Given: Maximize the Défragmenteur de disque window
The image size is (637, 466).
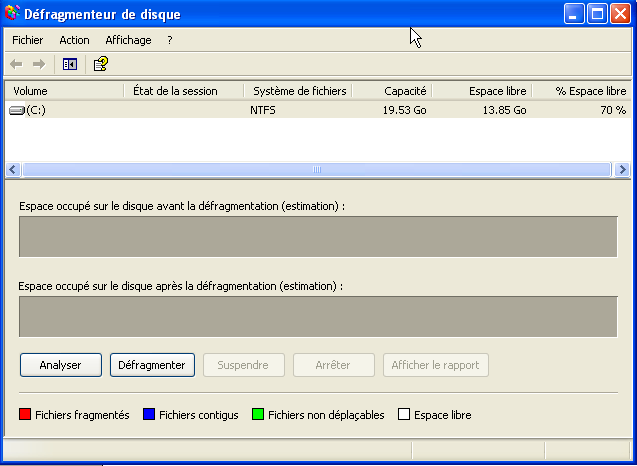Looking at the screenshot, I should point(597,14).
